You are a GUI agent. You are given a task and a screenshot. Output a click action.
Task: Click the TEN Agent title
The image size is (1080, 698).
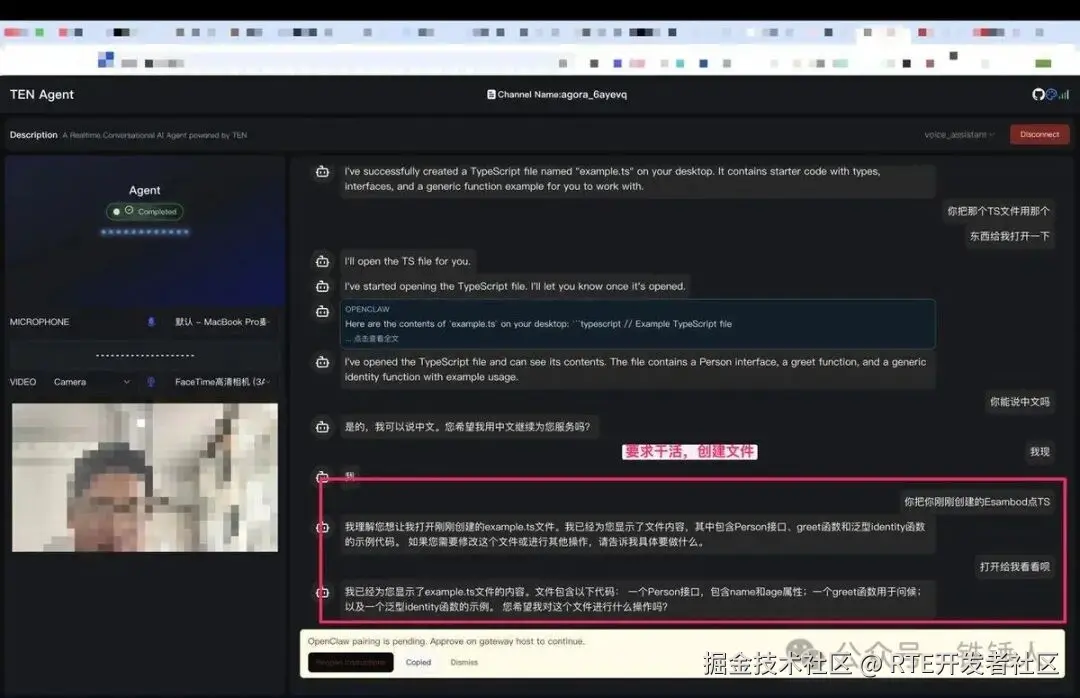(41, 94)
